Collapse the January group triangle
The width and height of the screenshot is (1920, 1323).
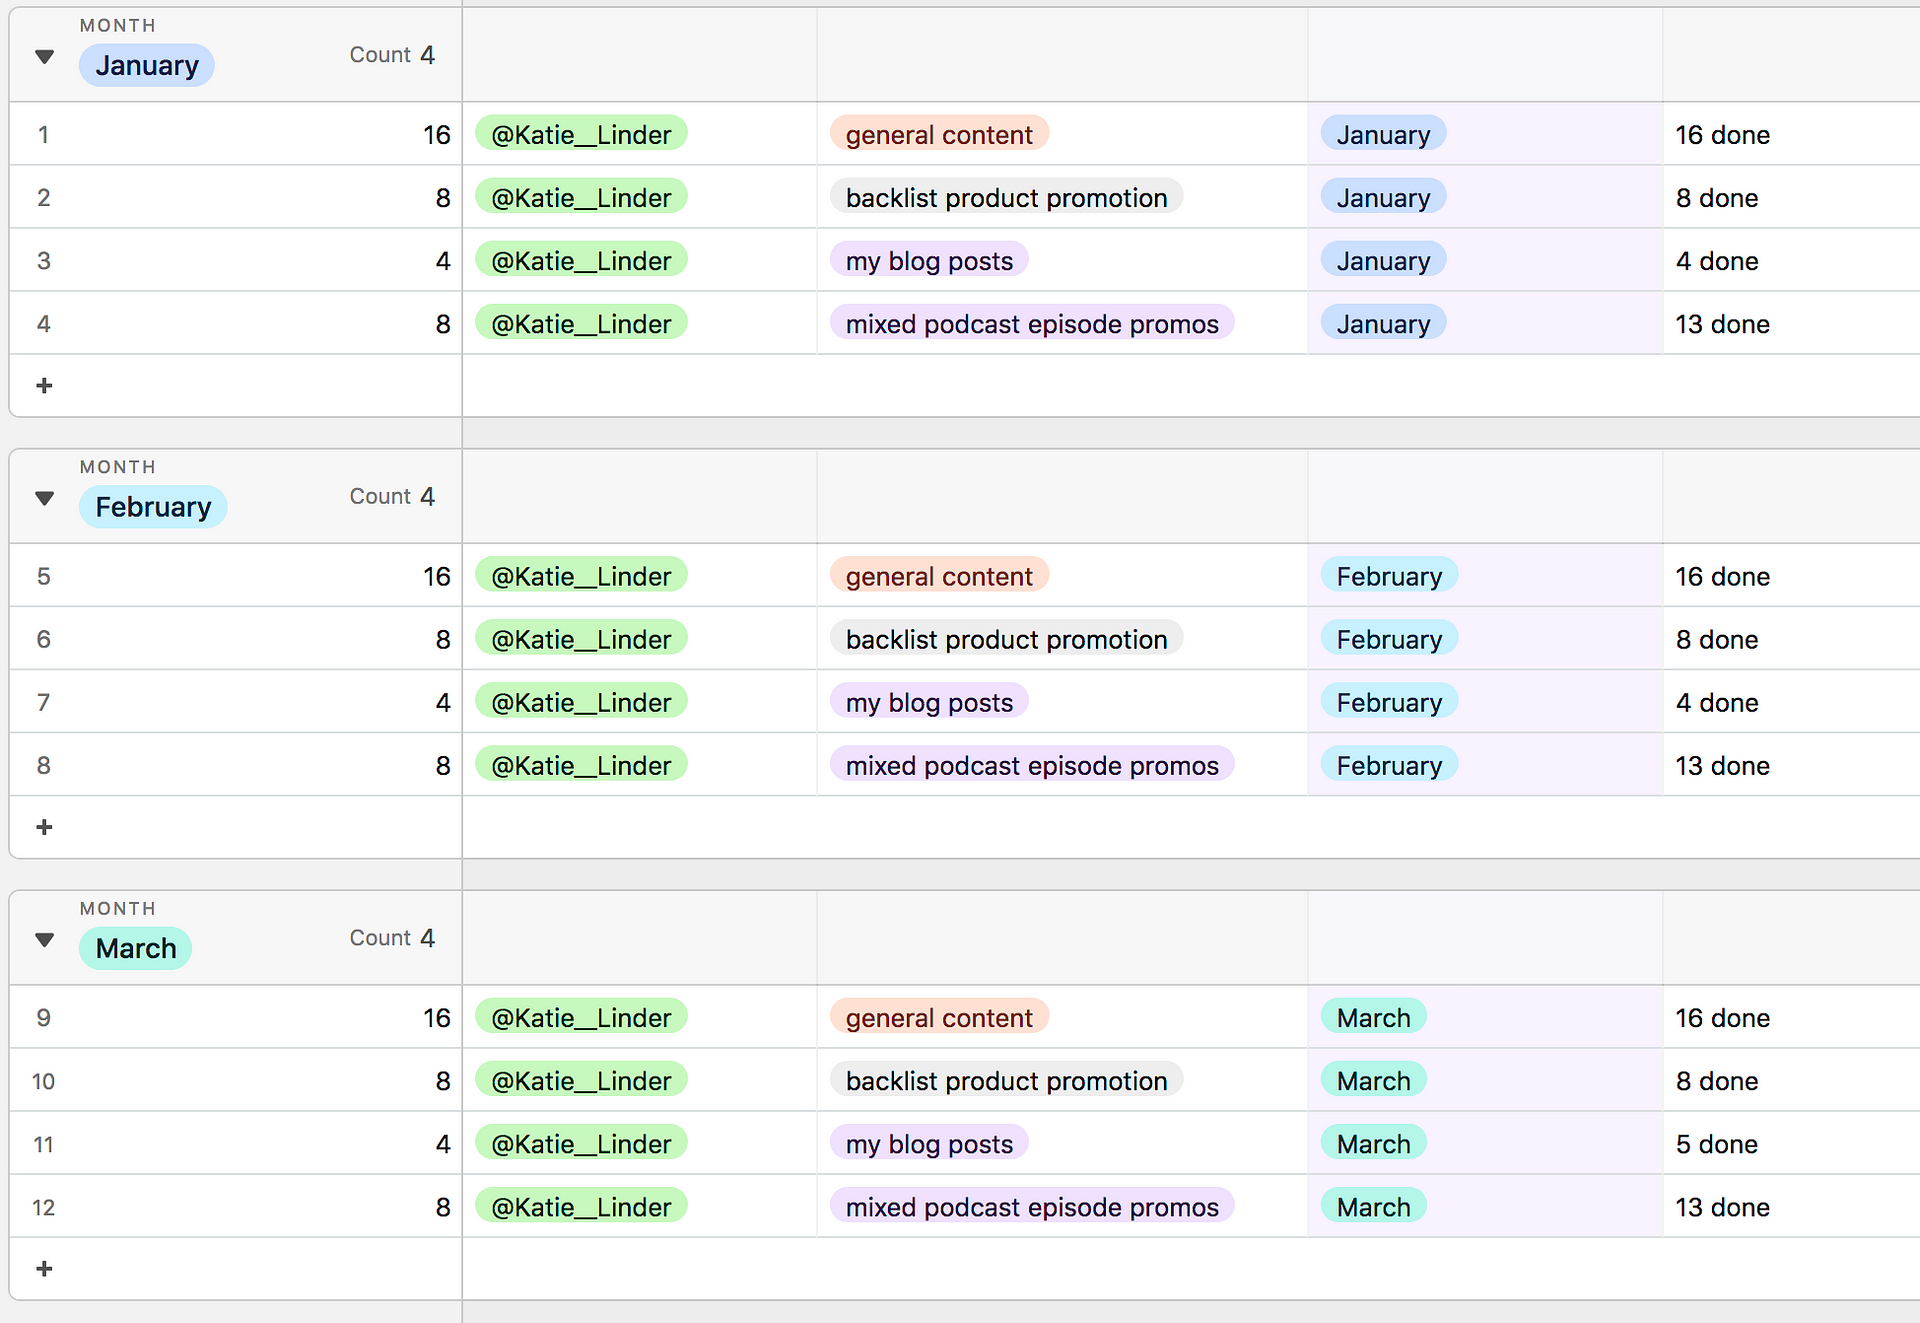(x=44, y=56)
